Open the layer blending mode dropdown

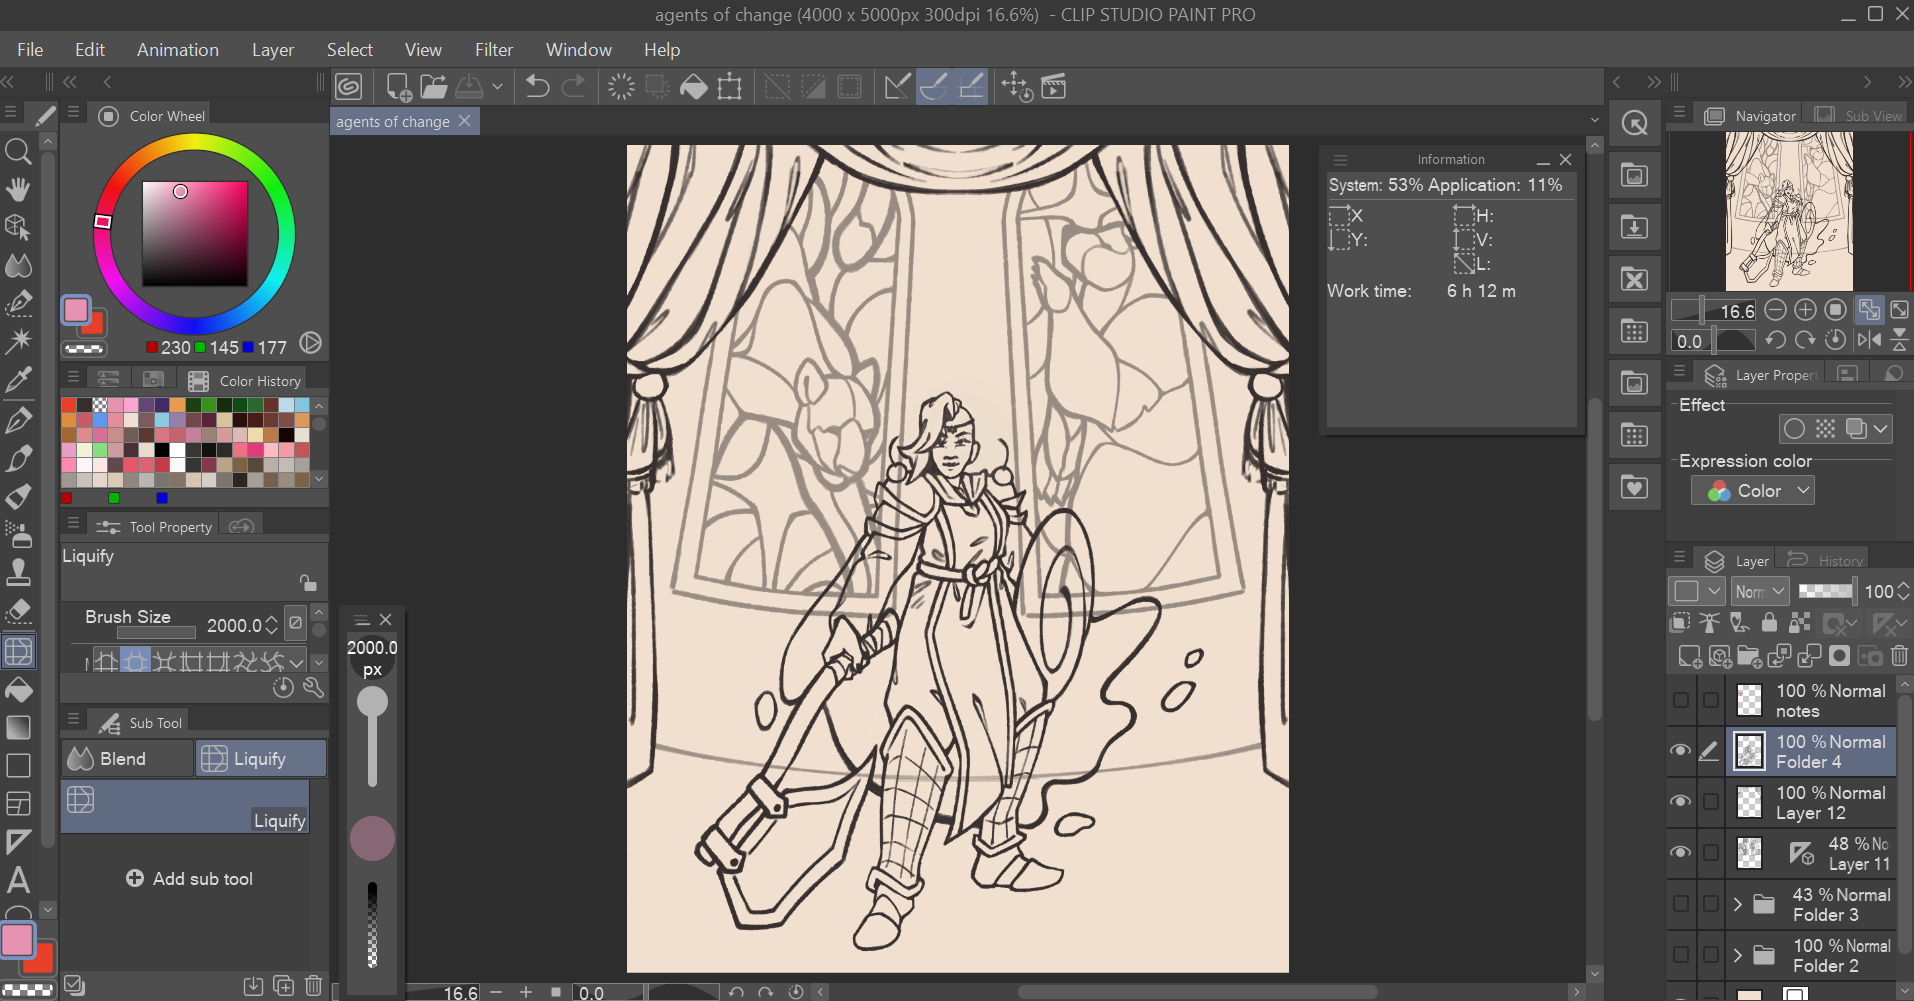pyautogui.click(x=1760, y=591)
